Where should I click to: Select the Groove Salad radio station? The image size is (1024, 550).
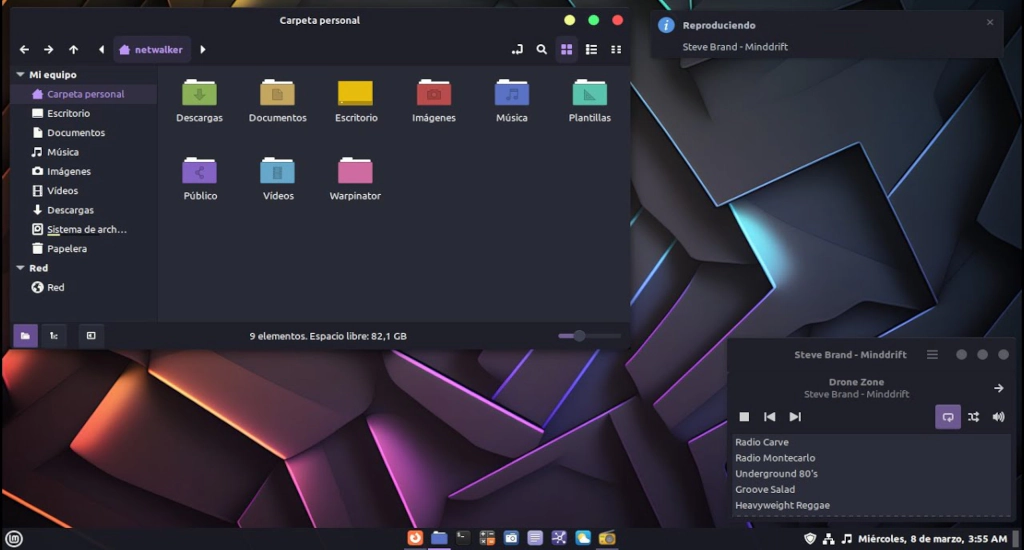765,489
